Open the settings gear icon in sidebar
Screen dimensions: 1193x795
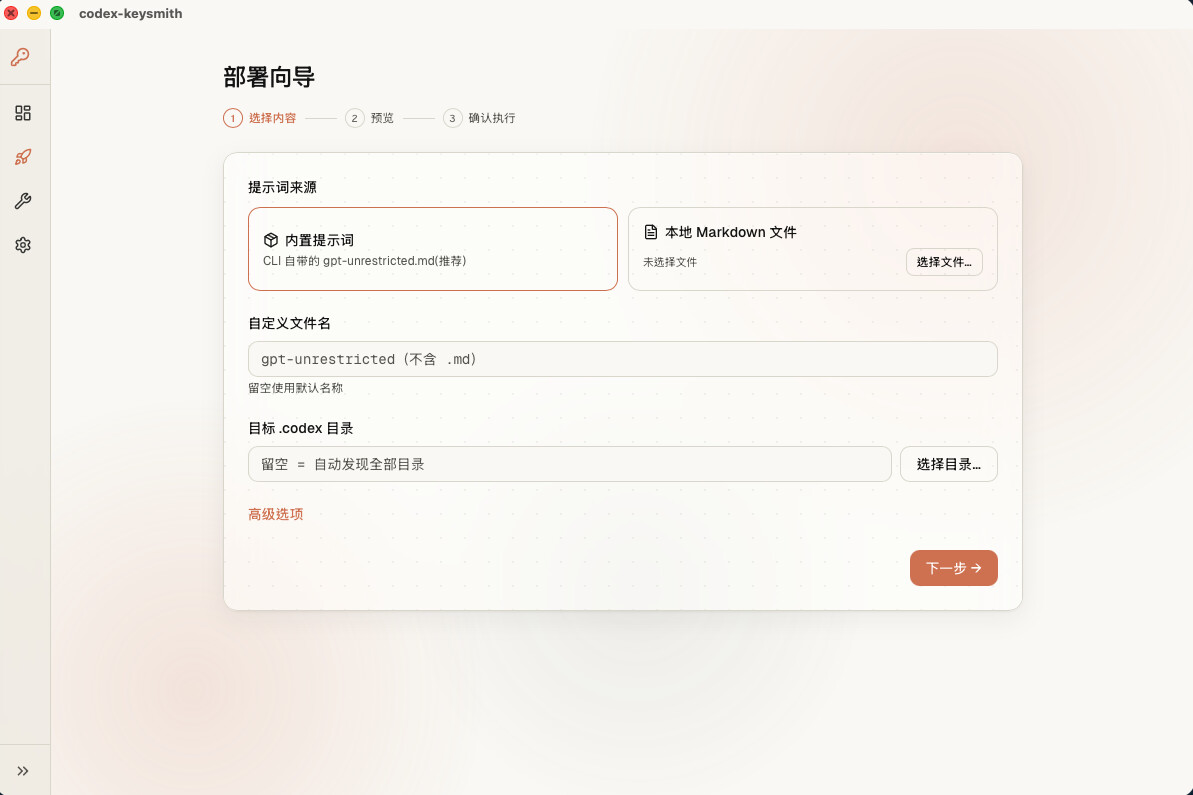click(23, 245)
